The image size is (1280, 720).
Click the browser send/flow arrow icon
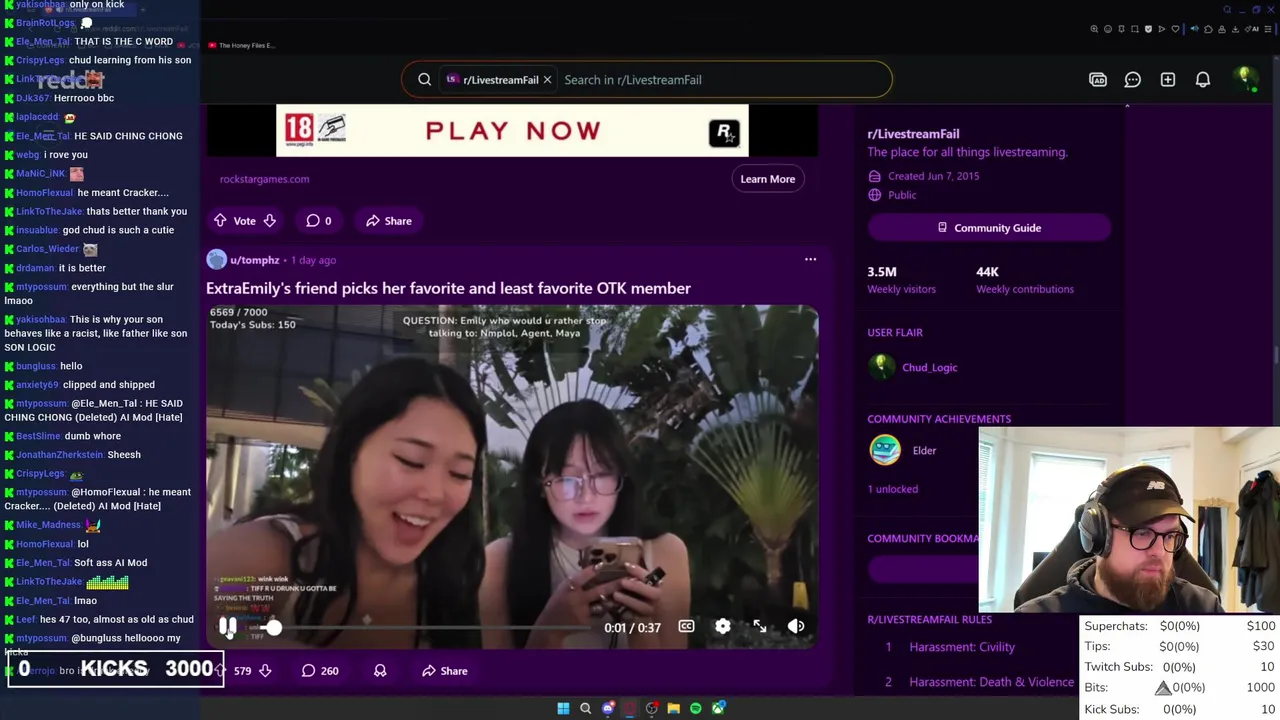(x=1162, y=29)
